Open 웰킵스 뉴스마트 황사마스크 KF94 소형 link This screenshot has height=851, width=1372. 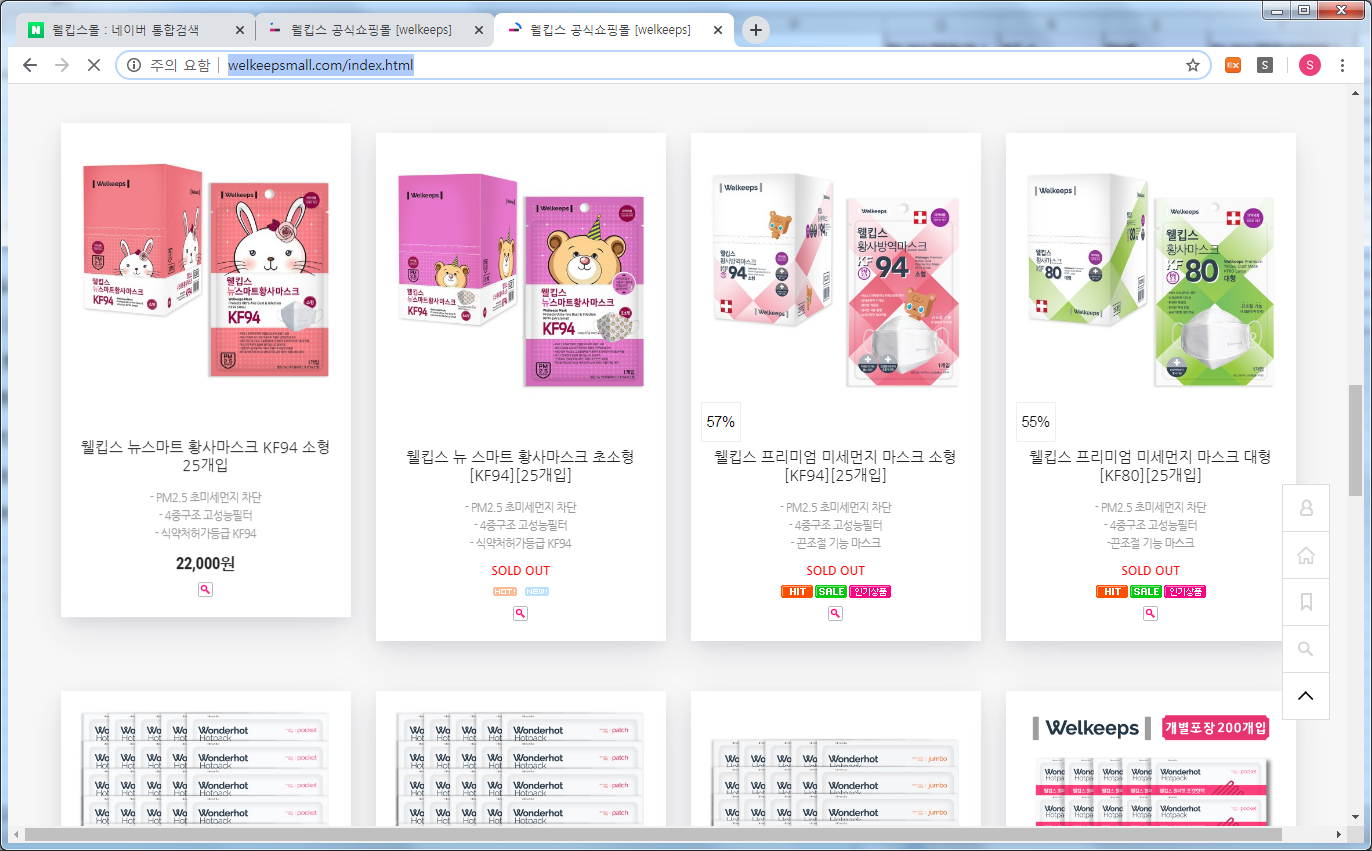[206, 456]
